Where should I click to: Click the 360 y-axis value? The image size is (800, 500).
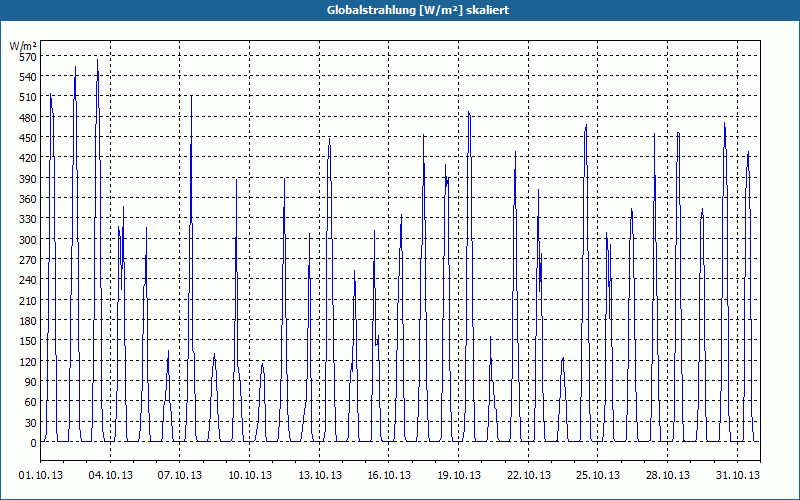(x=28, y=199)
